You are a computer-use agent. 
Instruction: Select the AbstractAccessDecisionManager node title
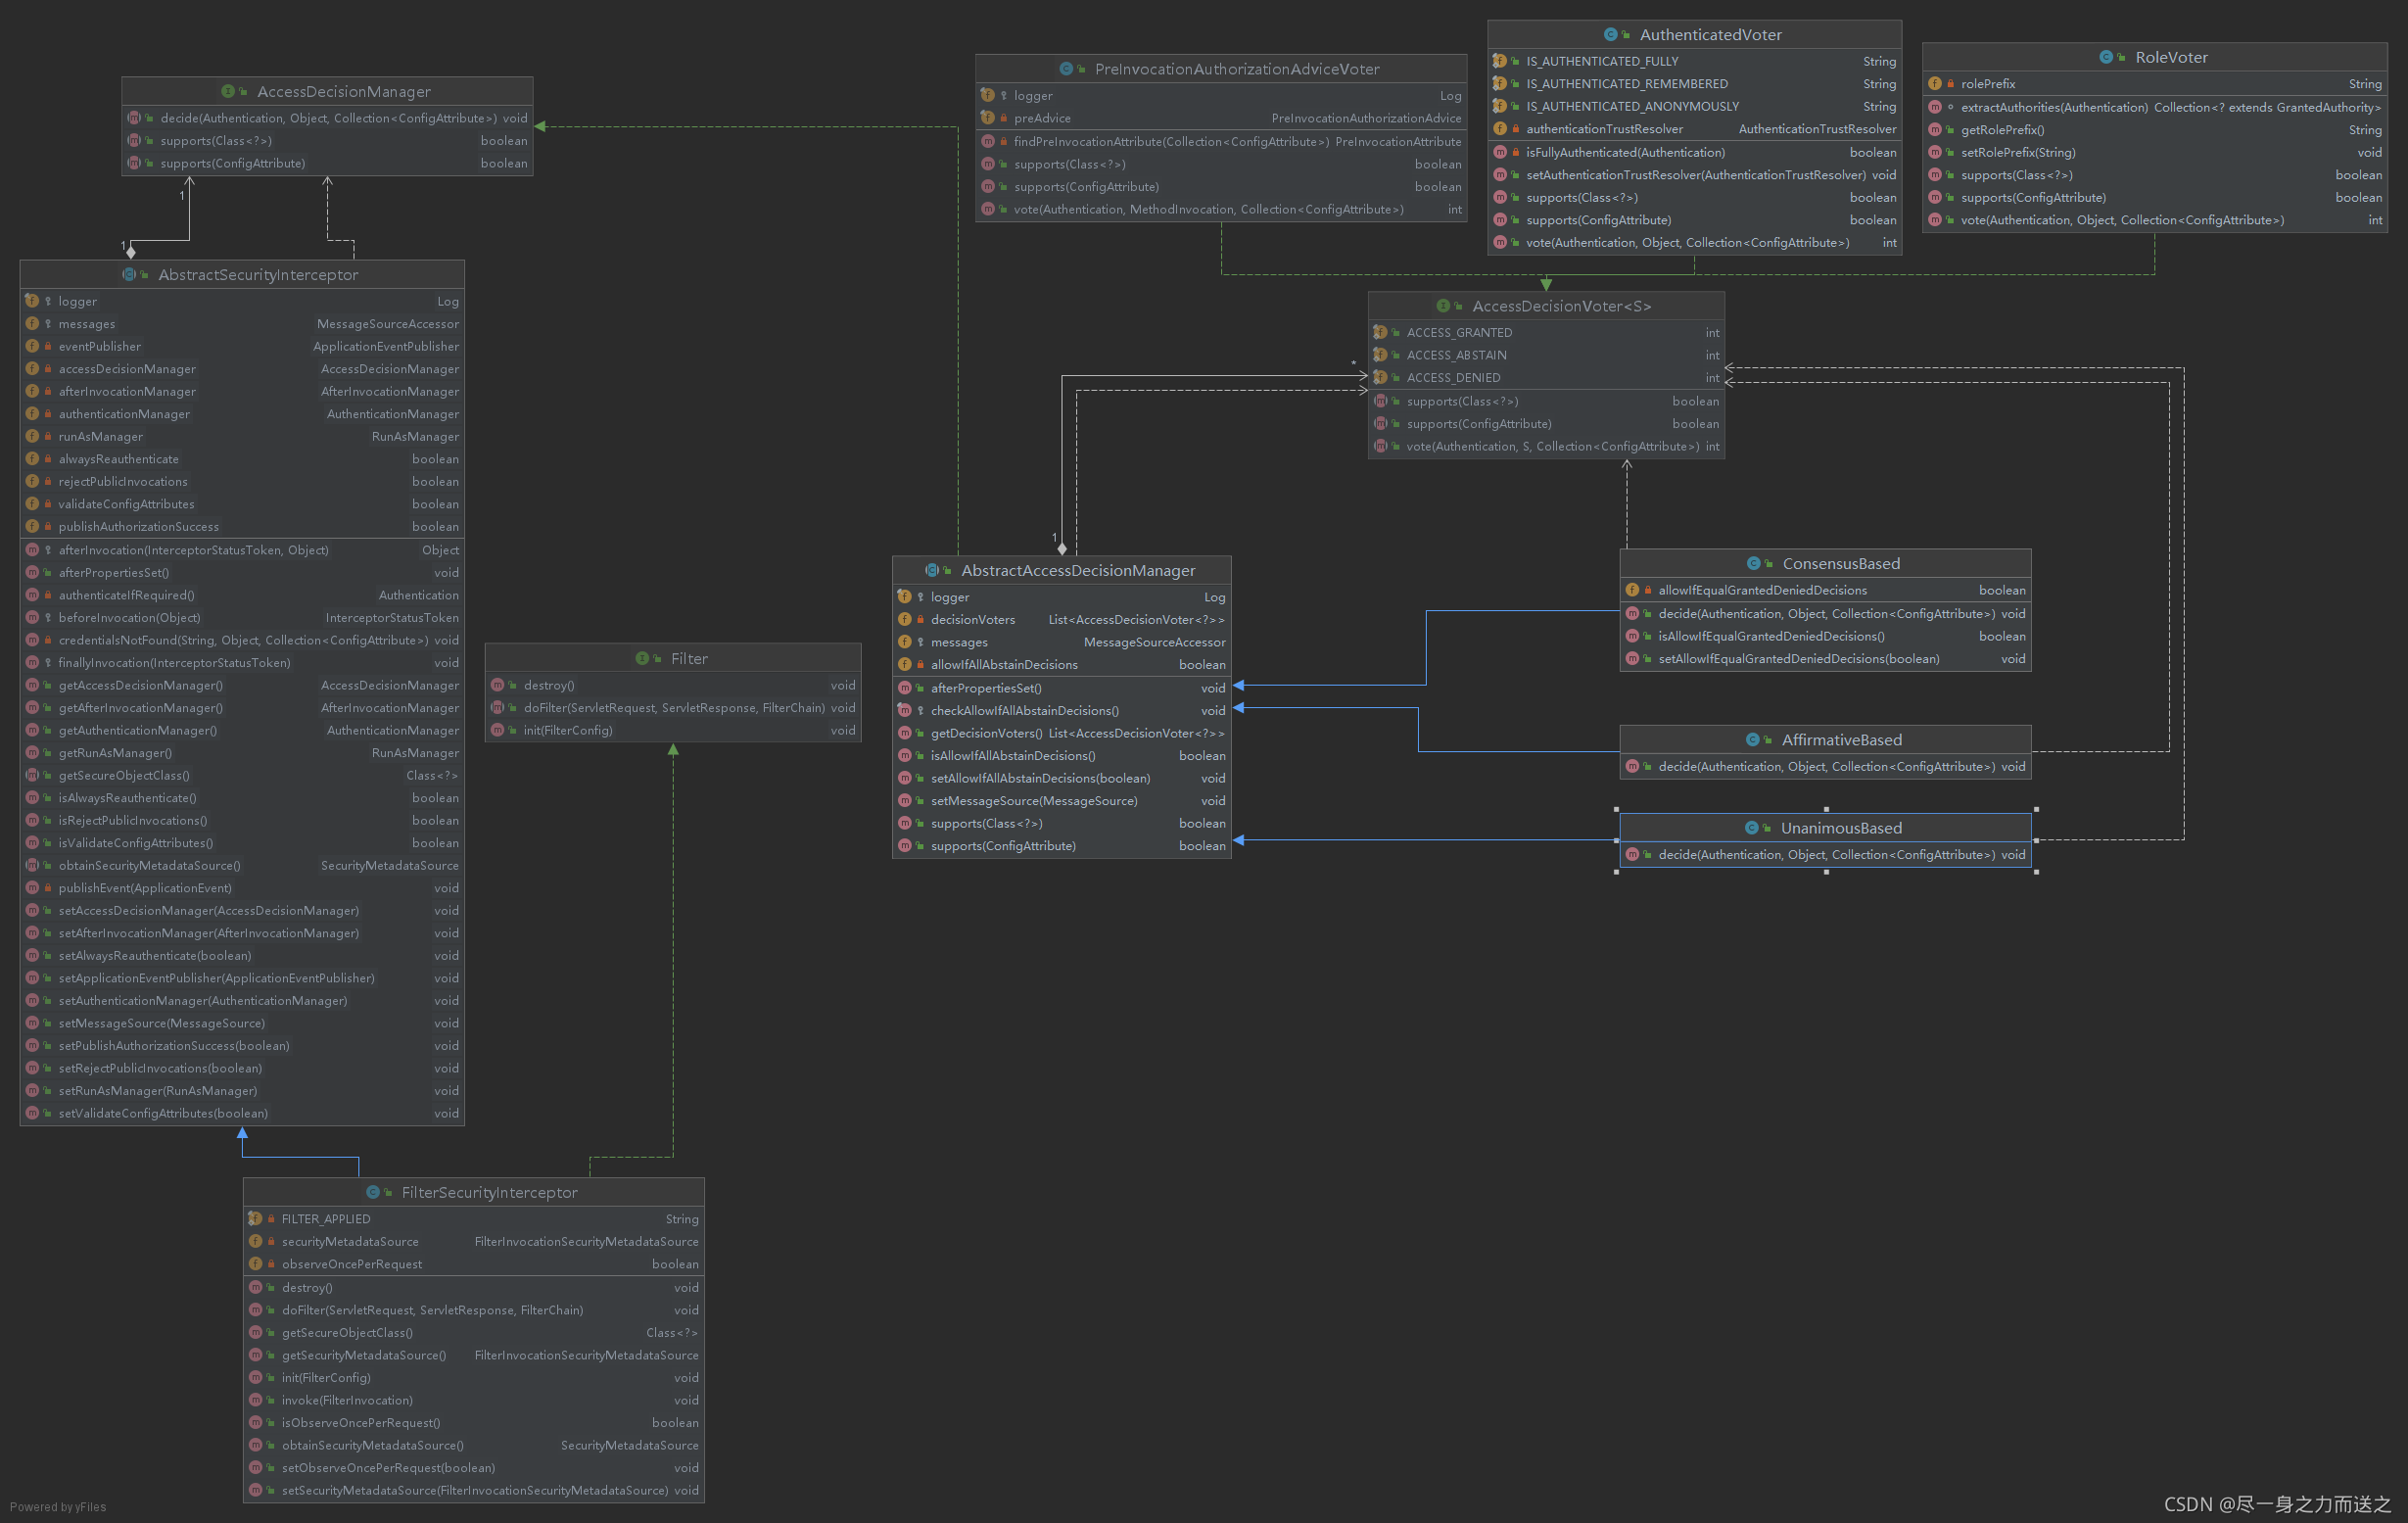tap(1078, 570)
